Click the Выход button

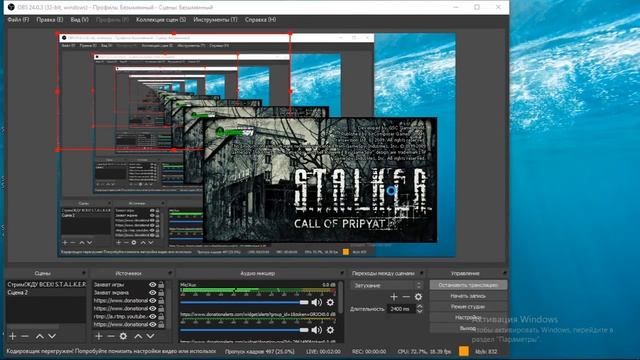[x=468, y=328]
